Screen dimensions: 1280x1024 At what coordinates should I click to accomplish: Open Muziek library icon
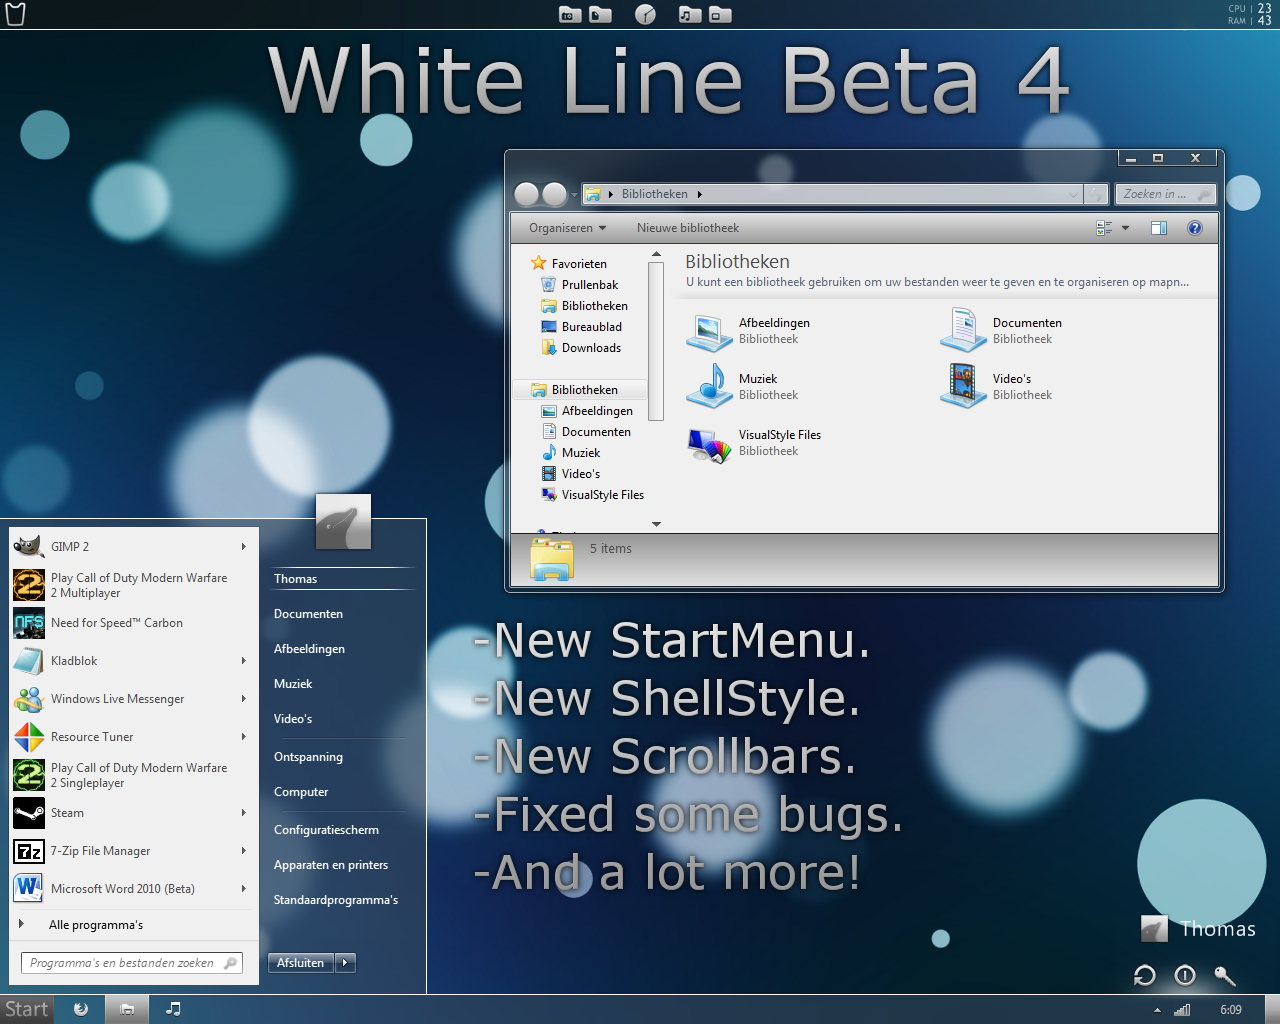click(710, 387)
